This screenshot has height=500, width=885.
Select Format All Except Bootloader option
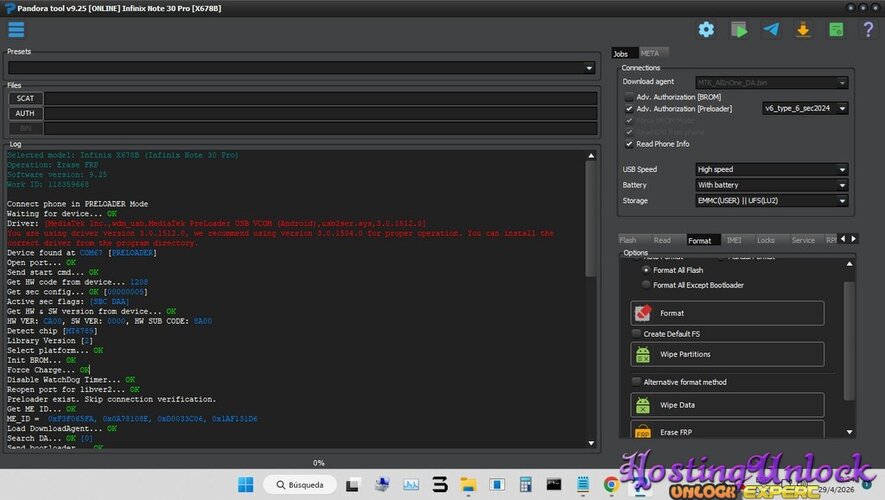pos(646,285)
